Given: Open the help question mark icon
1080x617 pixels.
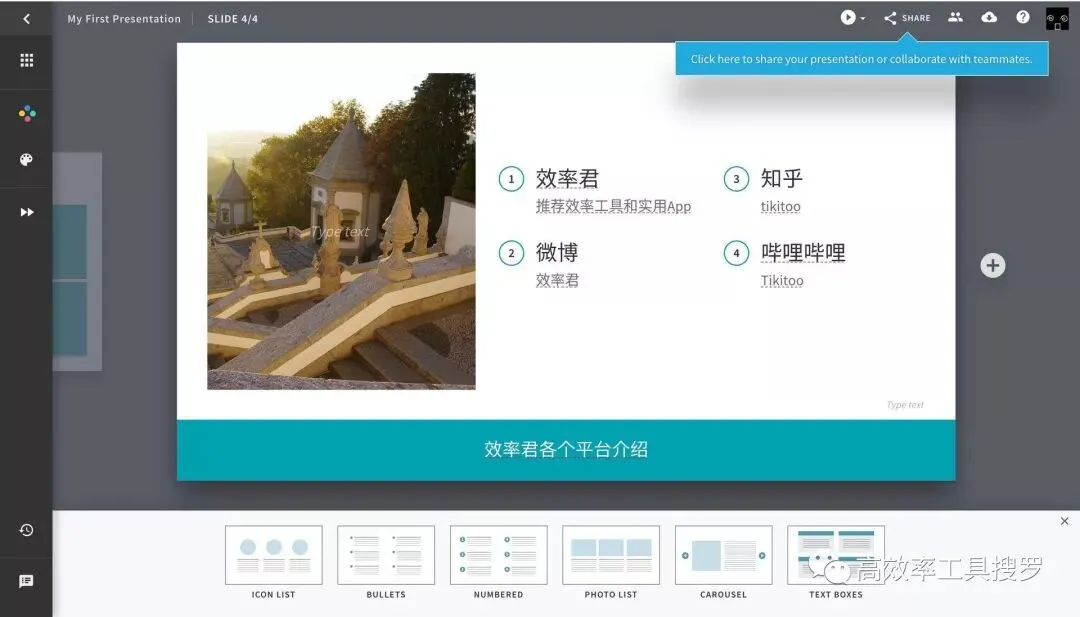Looking at the screenshot, I should 1023,17.
